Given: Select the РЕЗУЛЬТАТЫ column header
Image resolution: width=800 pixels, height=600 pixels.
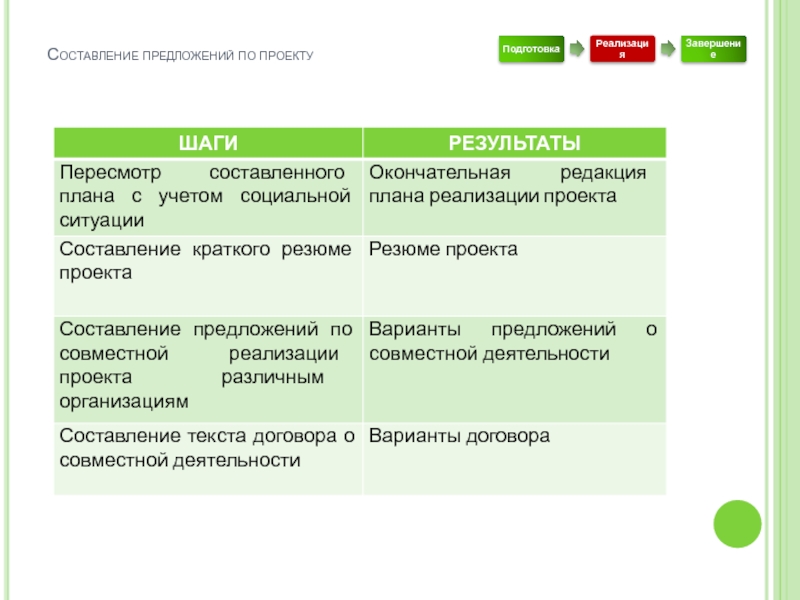Looking at the screenshot, I should coord(514,143).
